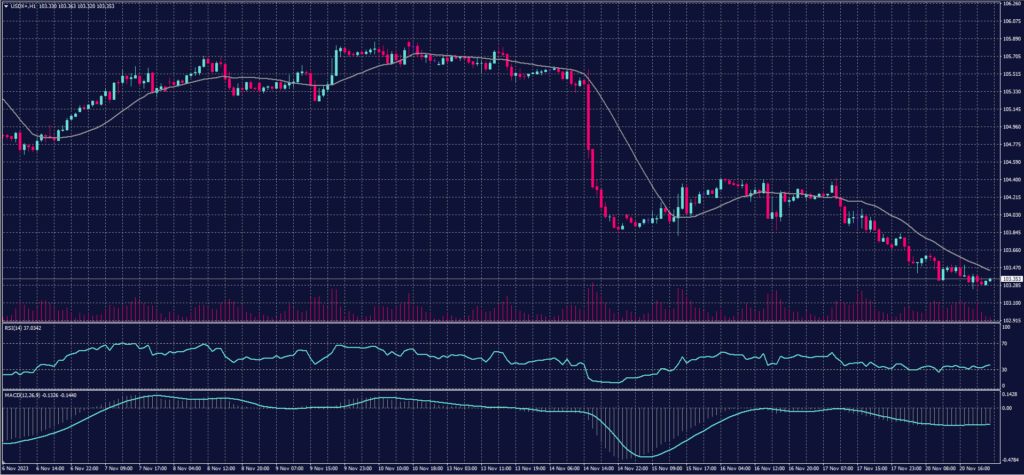
Task: Select the 30 level on RSI scale
Action: tap(1003, 370)
